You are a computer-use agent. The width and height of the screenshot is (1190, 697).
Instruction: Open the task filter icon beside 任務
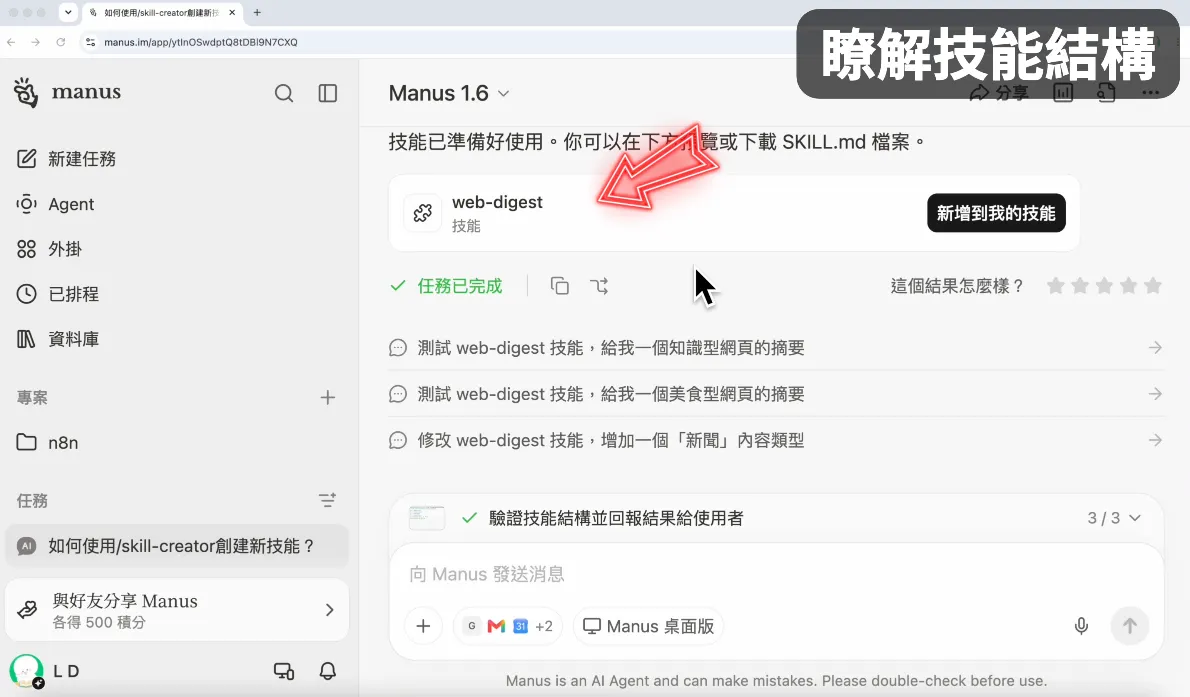pos(327,500)
